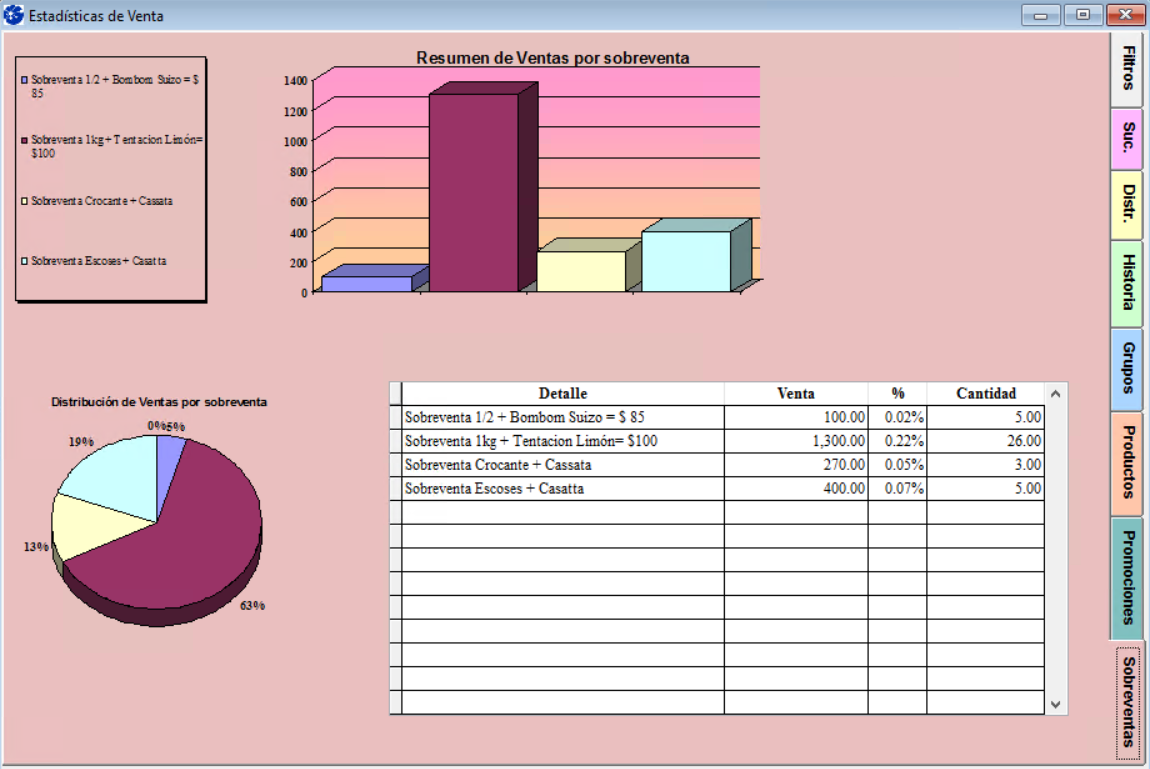Switch to the Promociones tab
This screenshot has width=1150, height=769.
click(1127, 577)
